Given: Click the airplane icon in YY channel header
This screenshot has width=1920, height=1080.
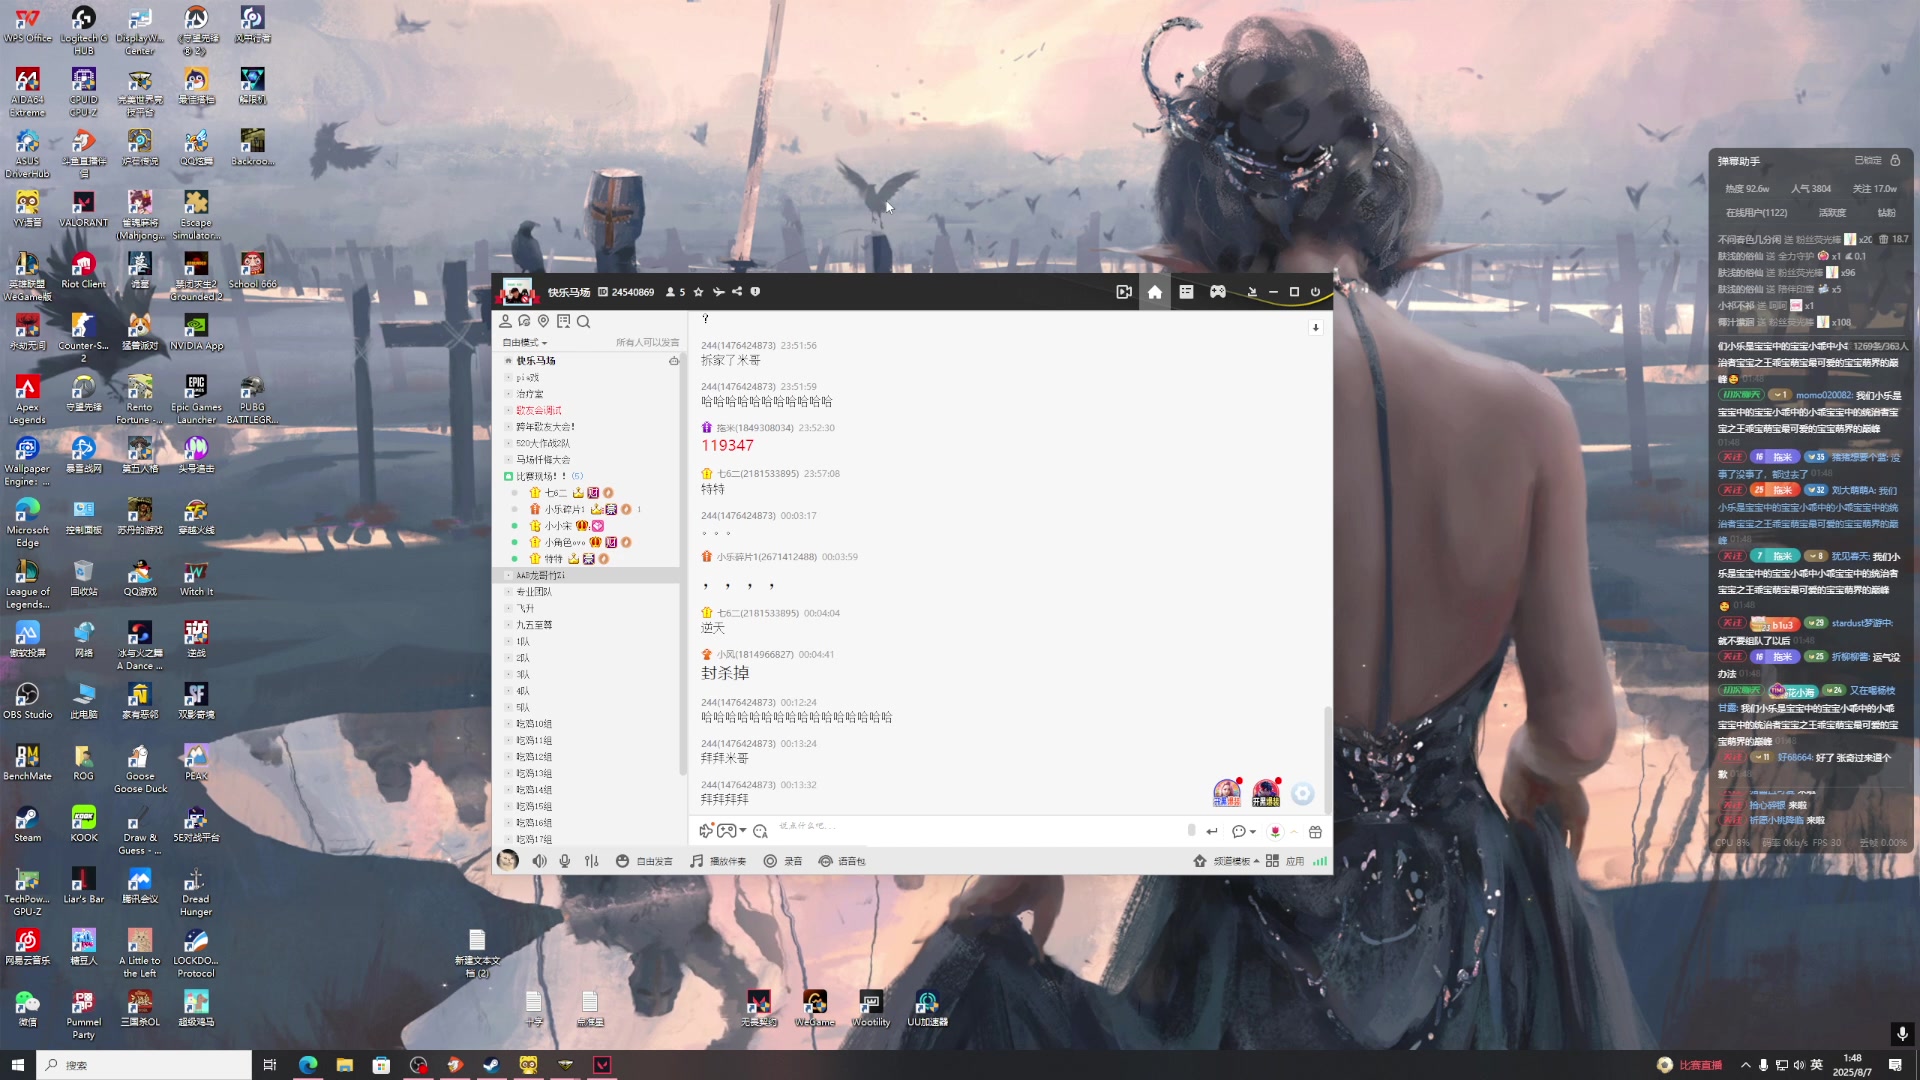Looking at the screenshot, I should (x=718, y=292).
